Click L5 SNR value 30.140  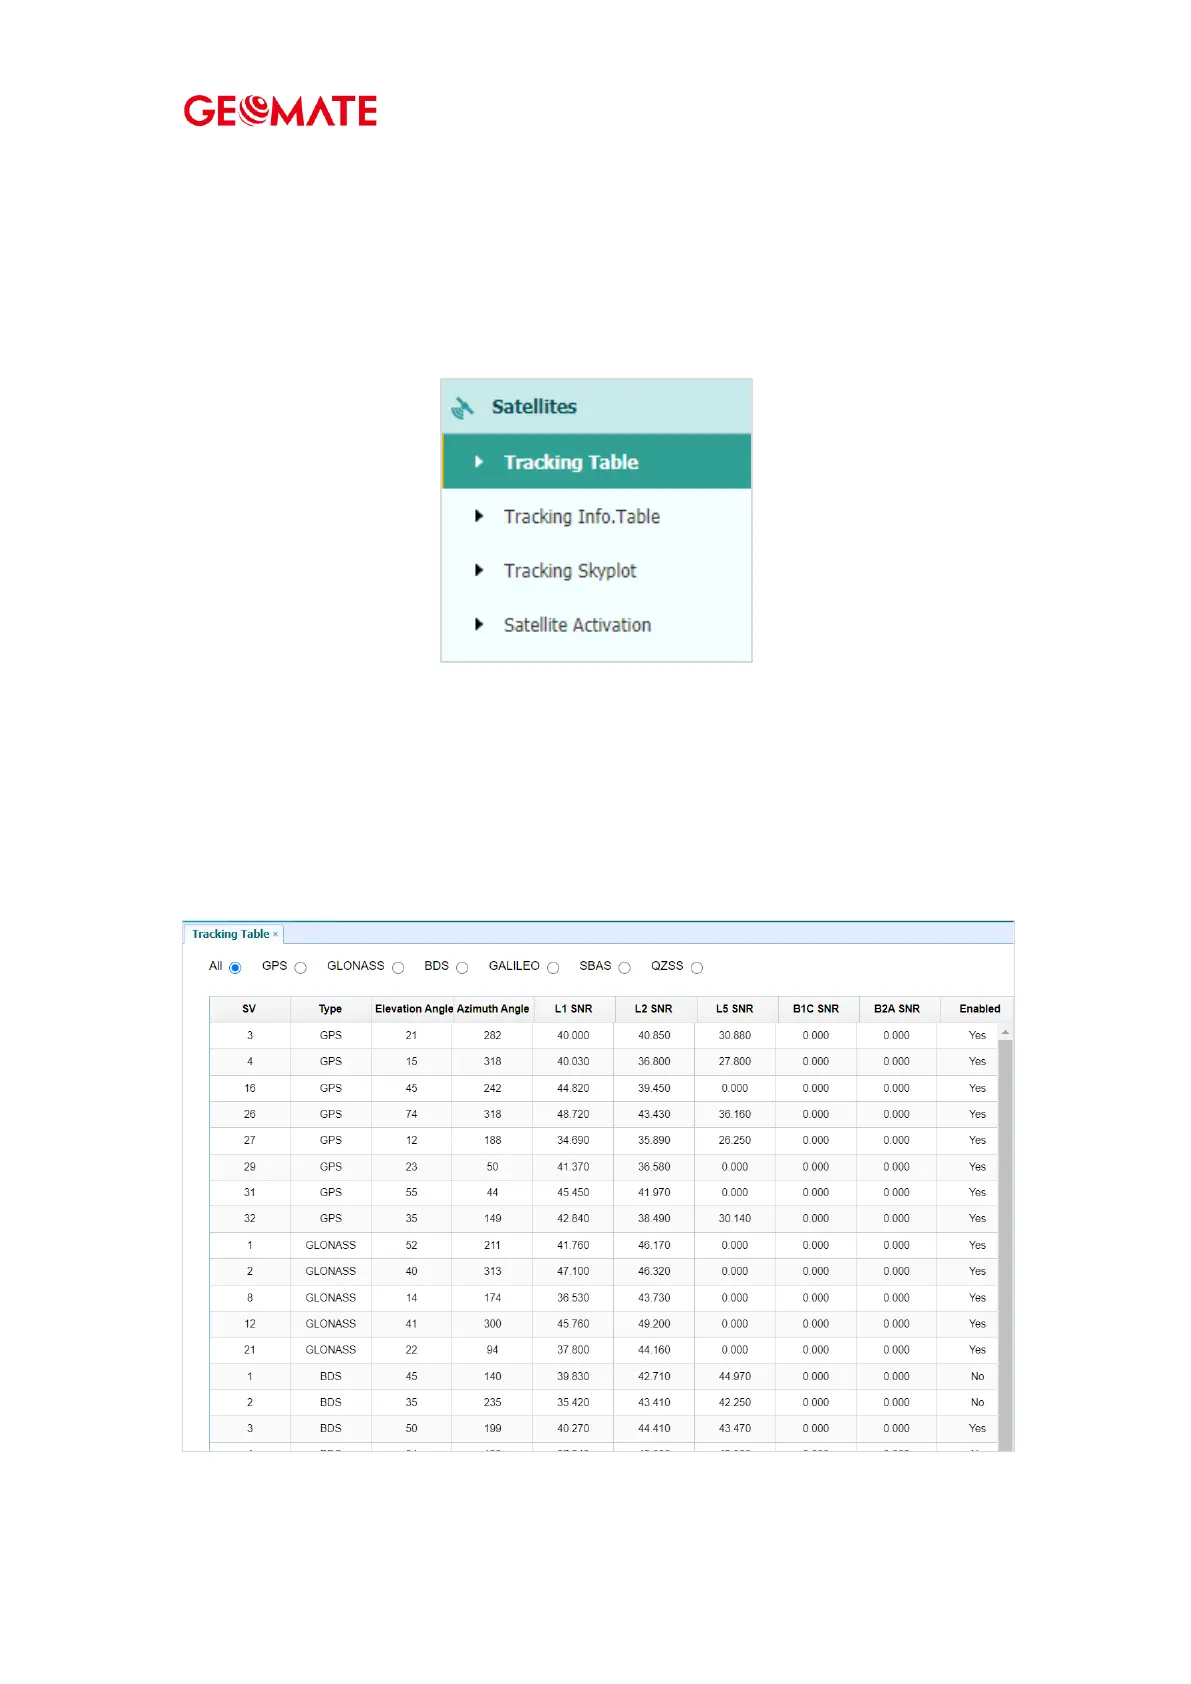pyautogui.click(x=735, y=1218)
